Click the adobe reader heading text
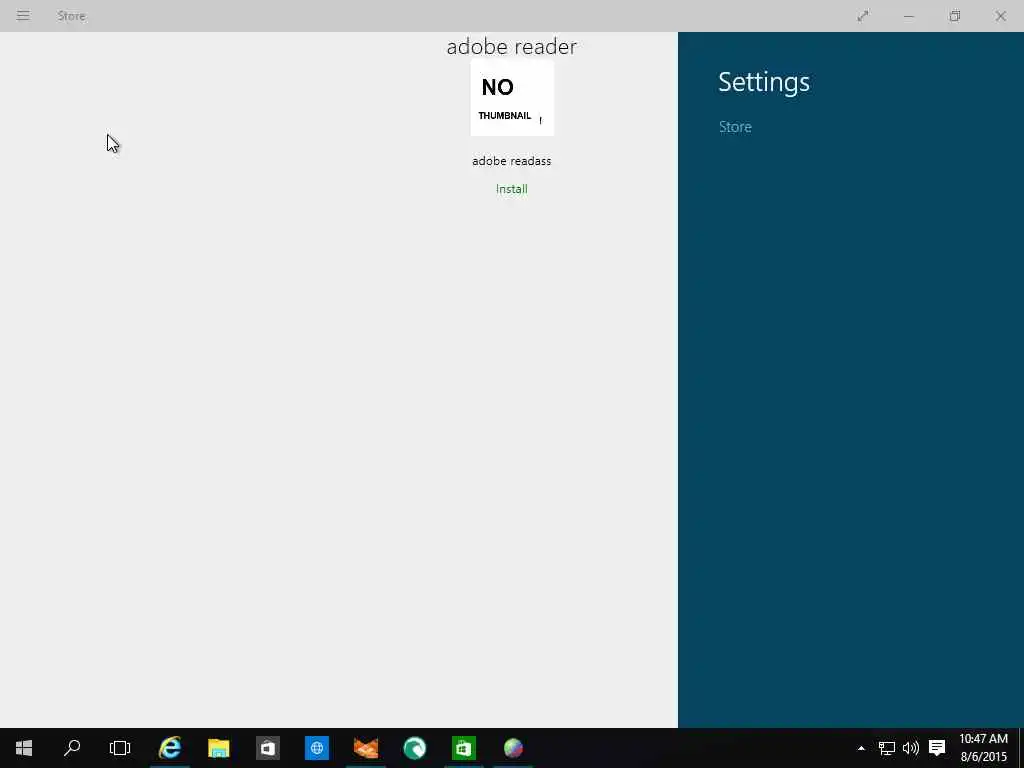The width and height of the screenshot is (1024, 768). [x=511, y=46]
